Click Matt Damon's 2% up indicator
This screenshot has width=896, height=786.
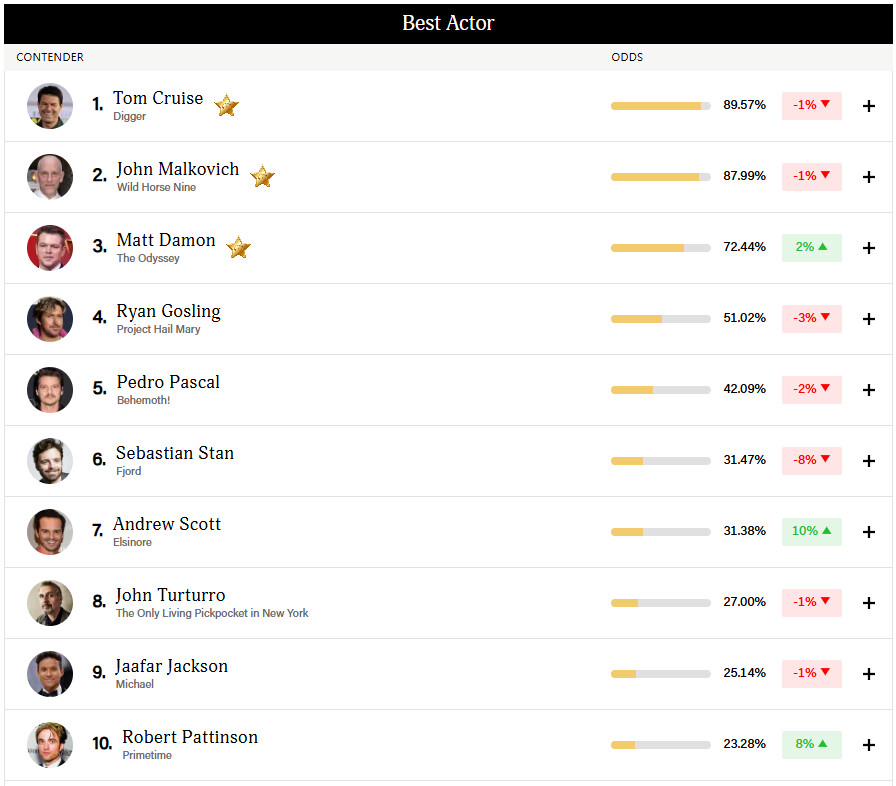click(x=811, y=247)
